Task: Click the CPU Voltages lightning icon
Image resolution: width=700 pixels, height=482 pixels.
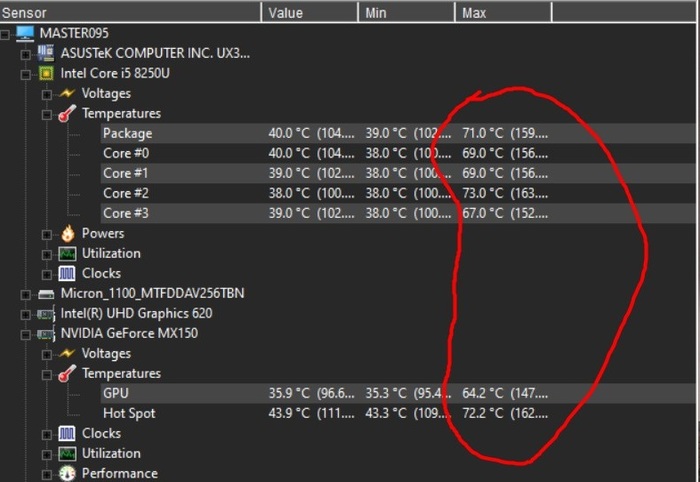Action: coord(67,93)
